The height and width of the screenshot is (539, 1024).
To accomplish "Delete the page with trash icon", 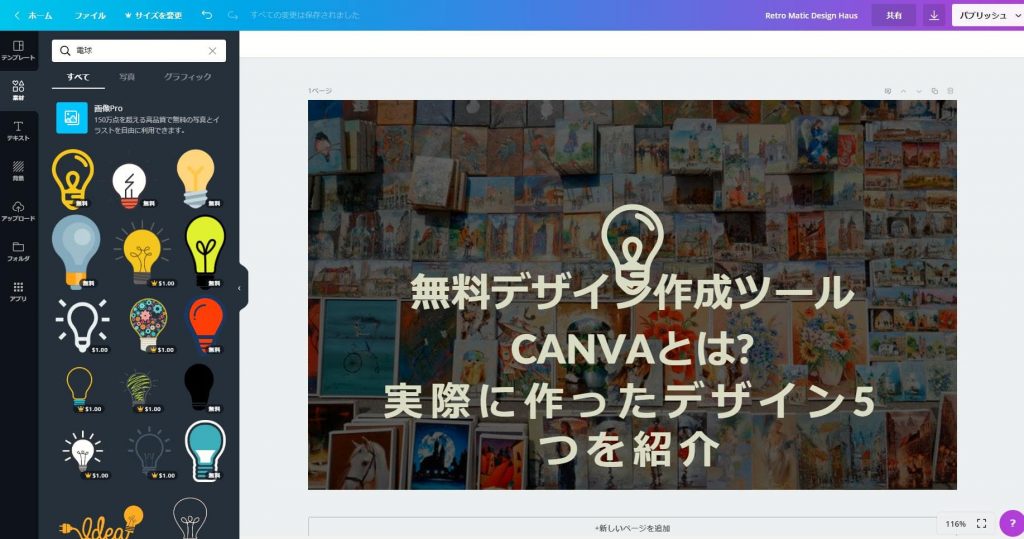I will coord(950,91).
